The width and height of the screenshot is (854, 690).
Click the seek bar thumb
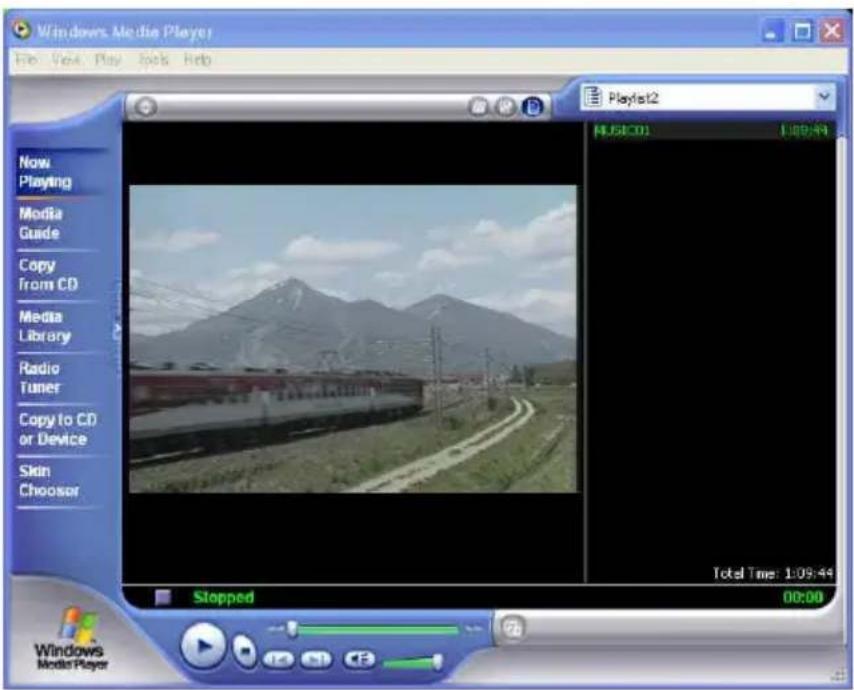click(x=292, y=629)
